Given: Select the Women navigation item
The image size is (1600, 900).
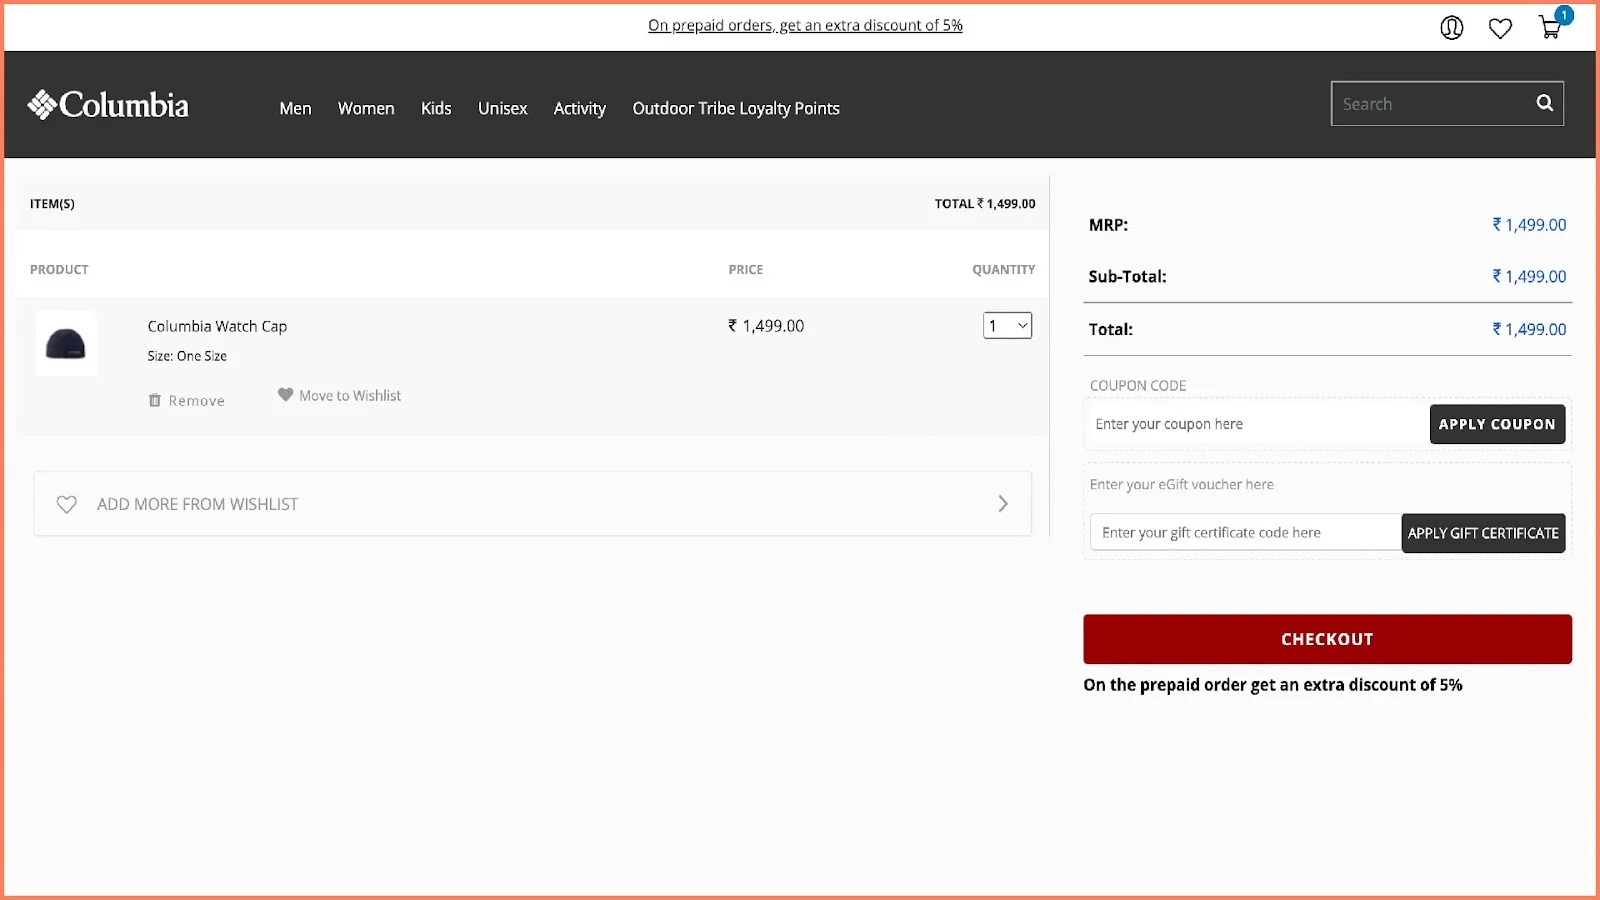Looking at the screenshot, I should pyautogui.click(x=366, y=108).
